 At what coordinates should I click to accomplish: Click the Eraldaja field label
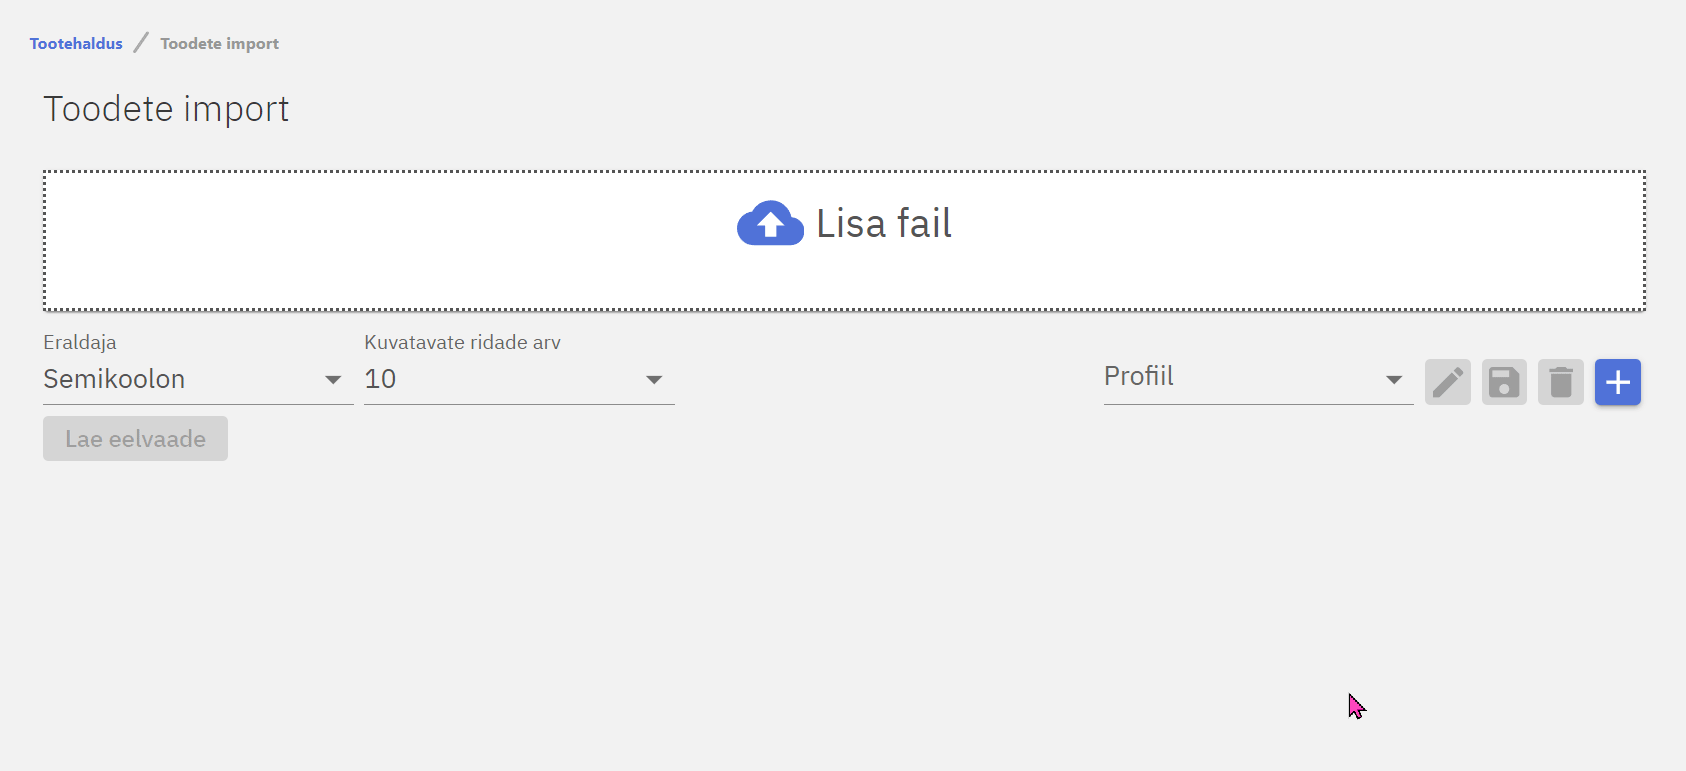click(x=80, y=342)
